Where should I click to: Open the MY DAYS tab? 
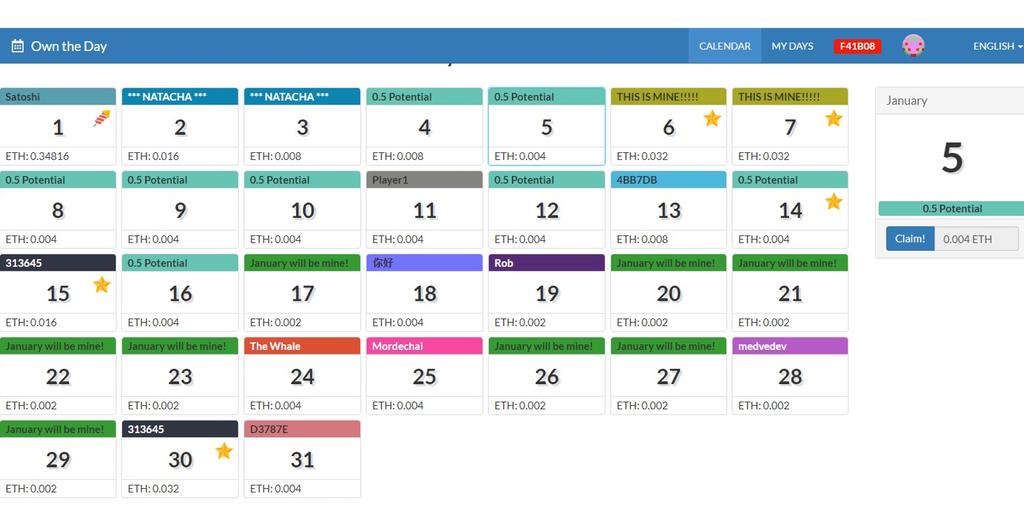[x=792, y=46]
